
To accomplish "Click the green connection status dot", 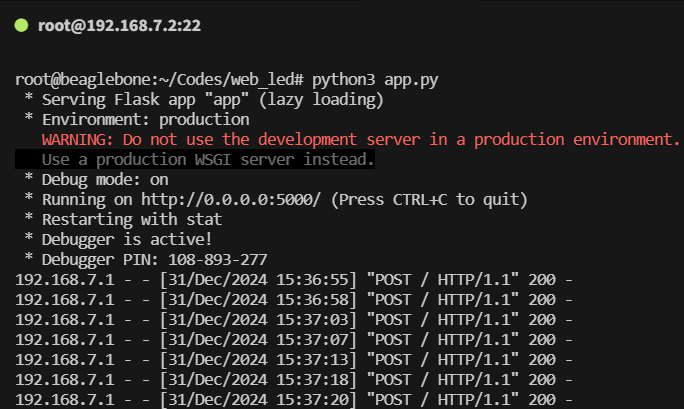I will pyautogui.click(x=21, y=25).
